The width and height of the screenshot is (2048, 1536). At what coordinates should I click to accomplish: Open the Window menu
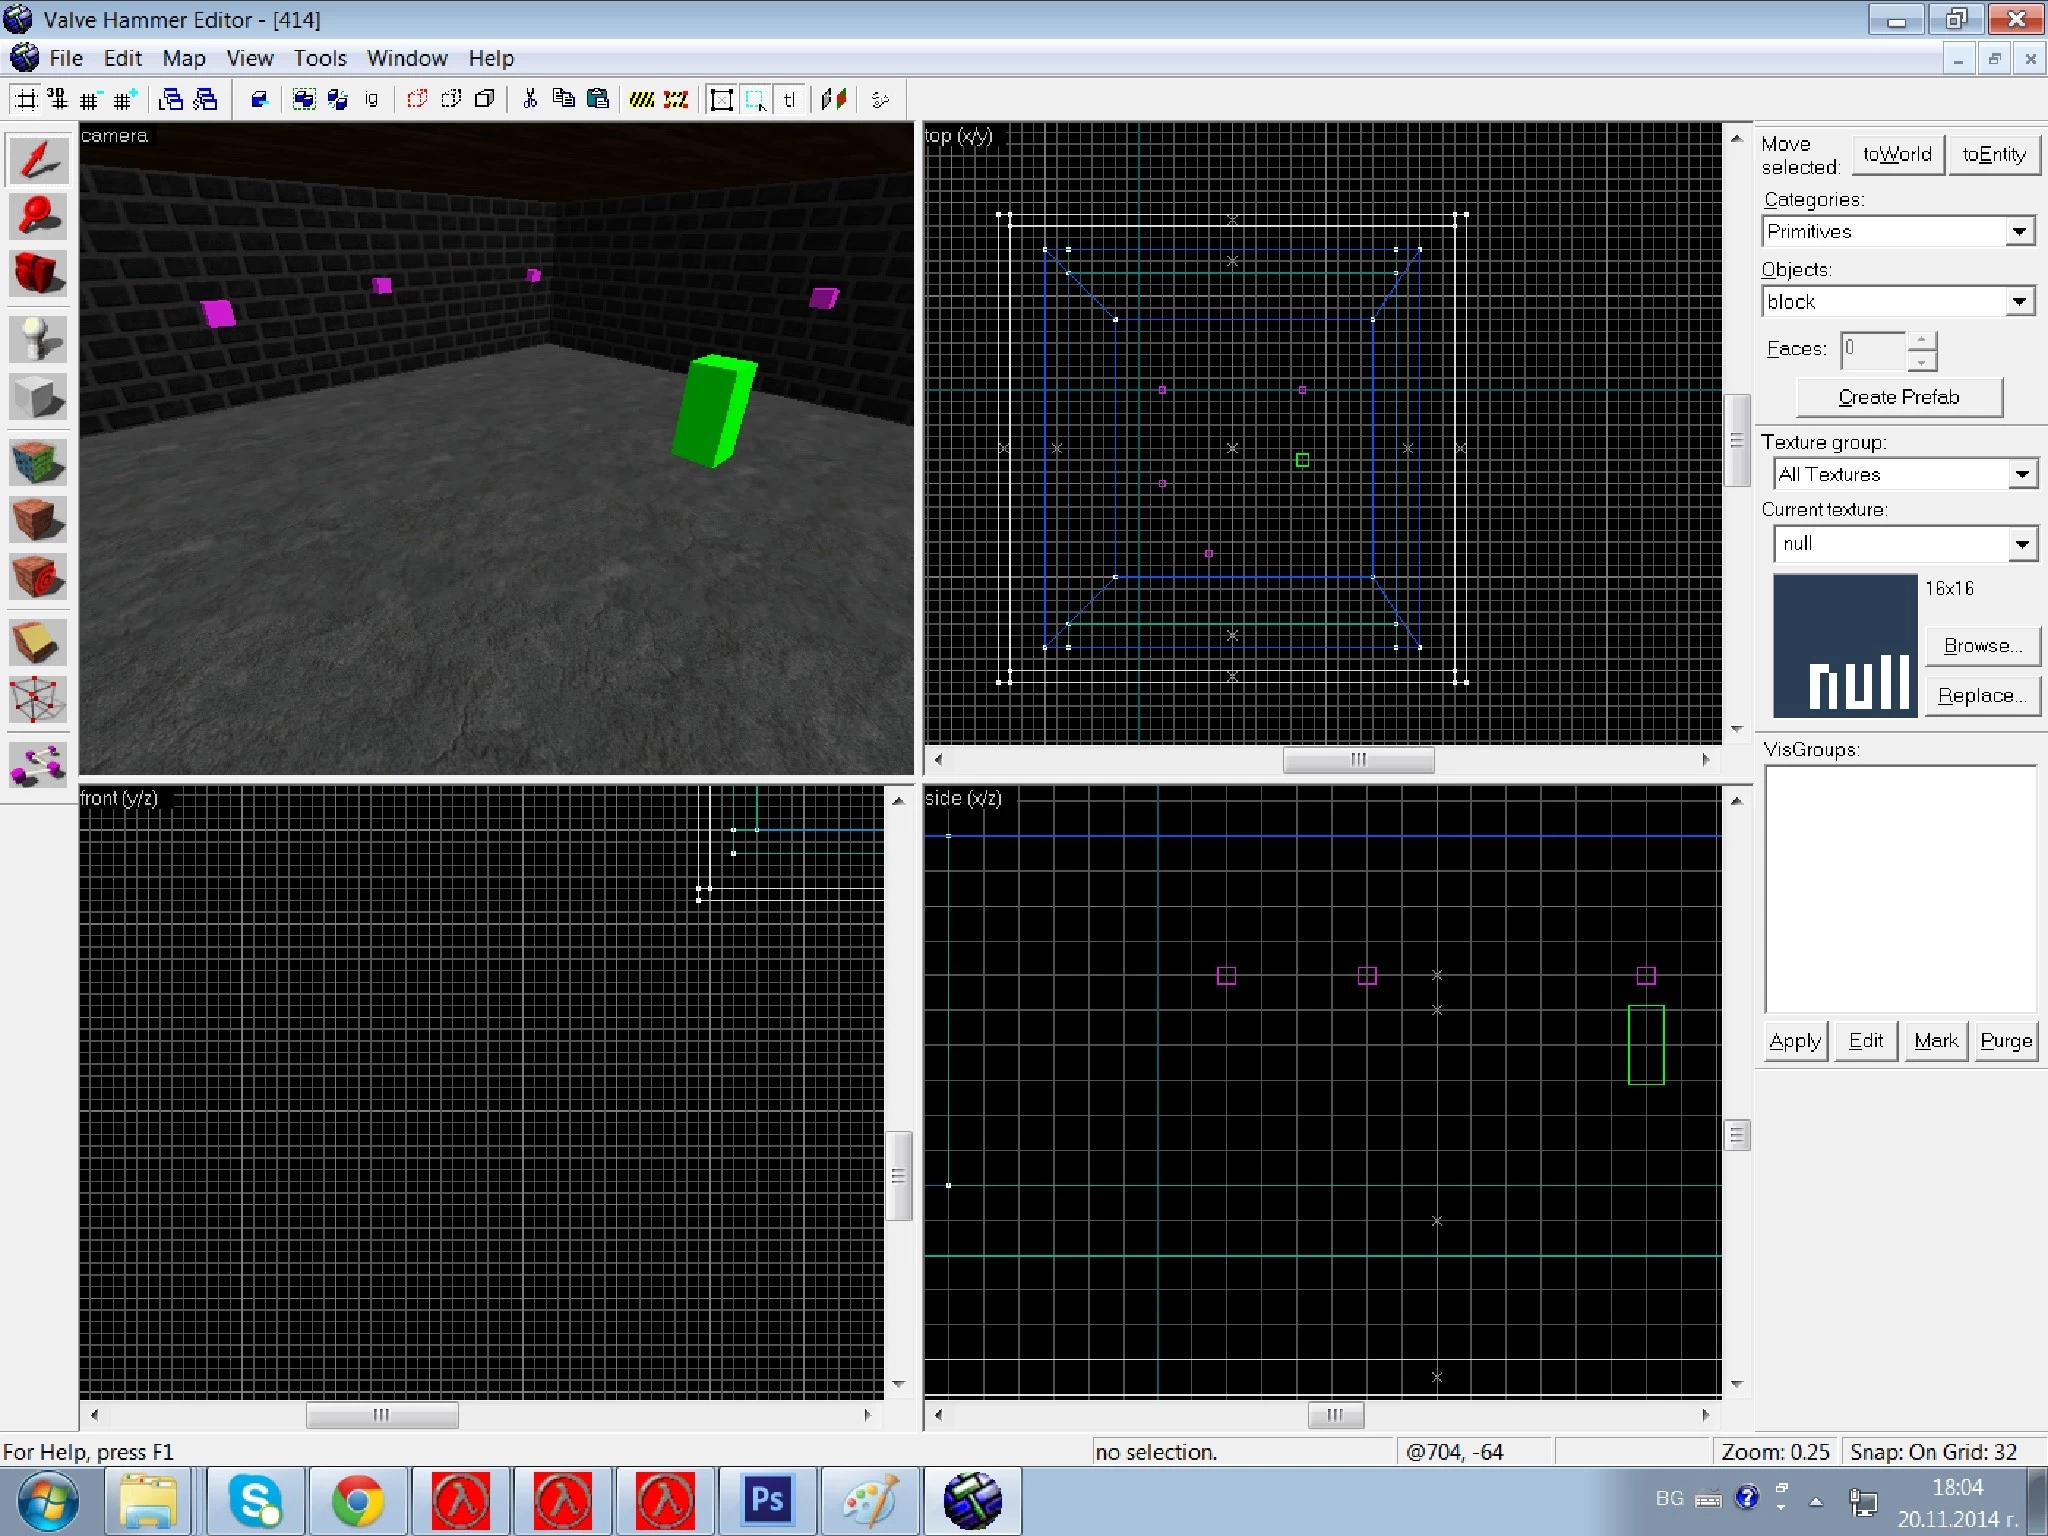click(x=407, y=58)
